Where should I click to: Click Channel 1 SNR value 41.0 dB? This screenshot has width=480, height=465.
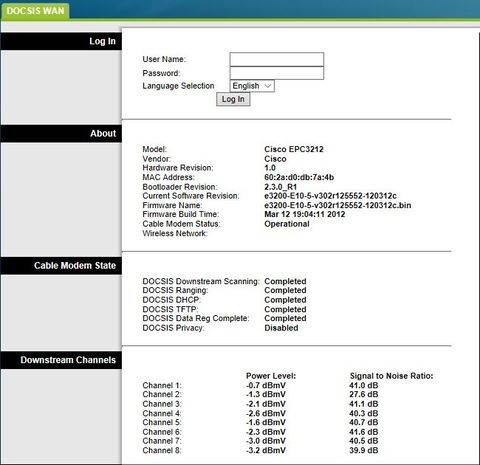click(364, 385)
